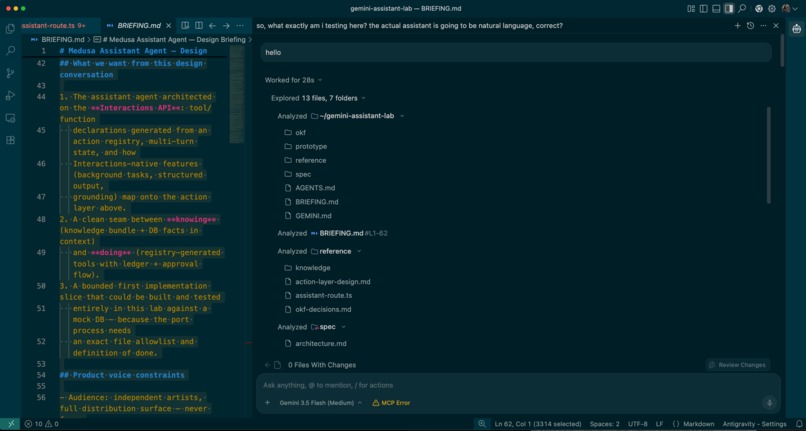Collapse the Analyzed spec folder list
The height and width of the screenshot is (431, 806).
pos(312,327)
